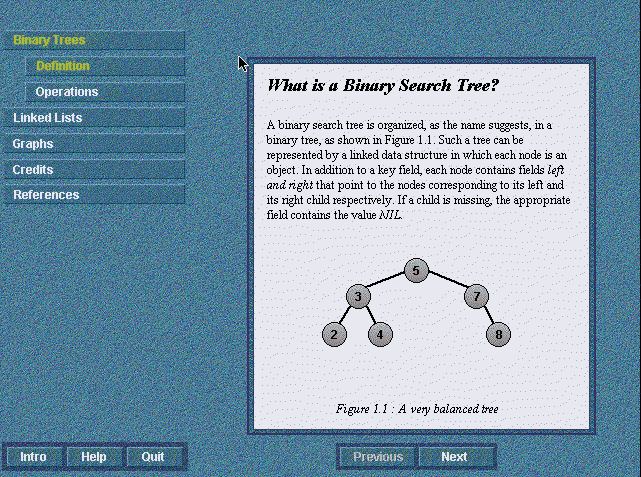Image resolution: width=641 pixels, height=477 pixels.
Task: Show the Credits page
Action: [x=94, y=170]
